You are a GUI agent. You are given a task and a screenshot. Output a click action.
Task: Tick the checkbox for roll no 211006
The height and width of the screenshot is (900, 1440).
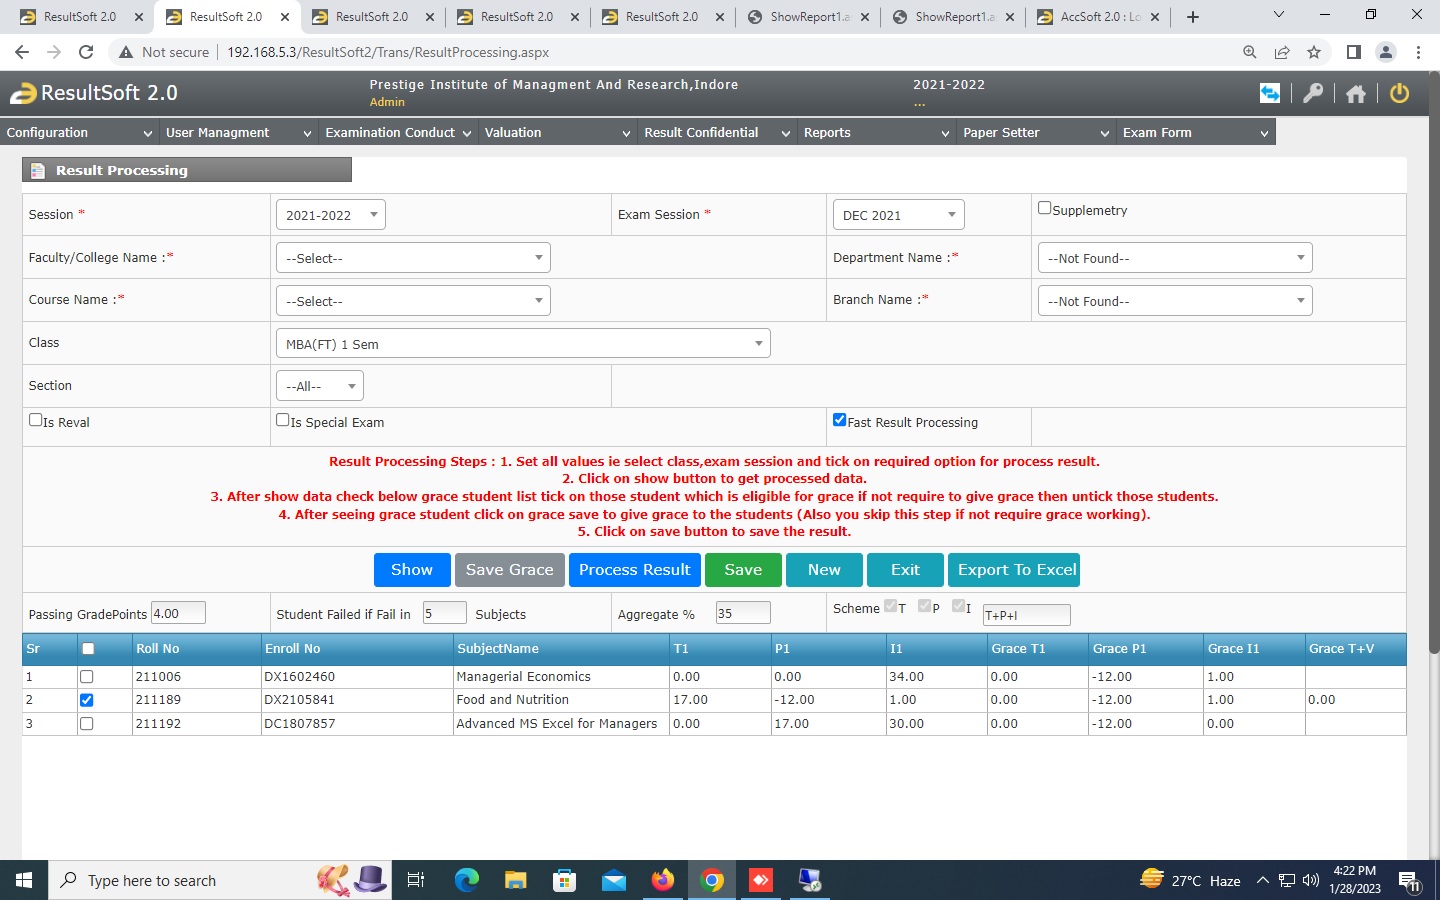87,677
